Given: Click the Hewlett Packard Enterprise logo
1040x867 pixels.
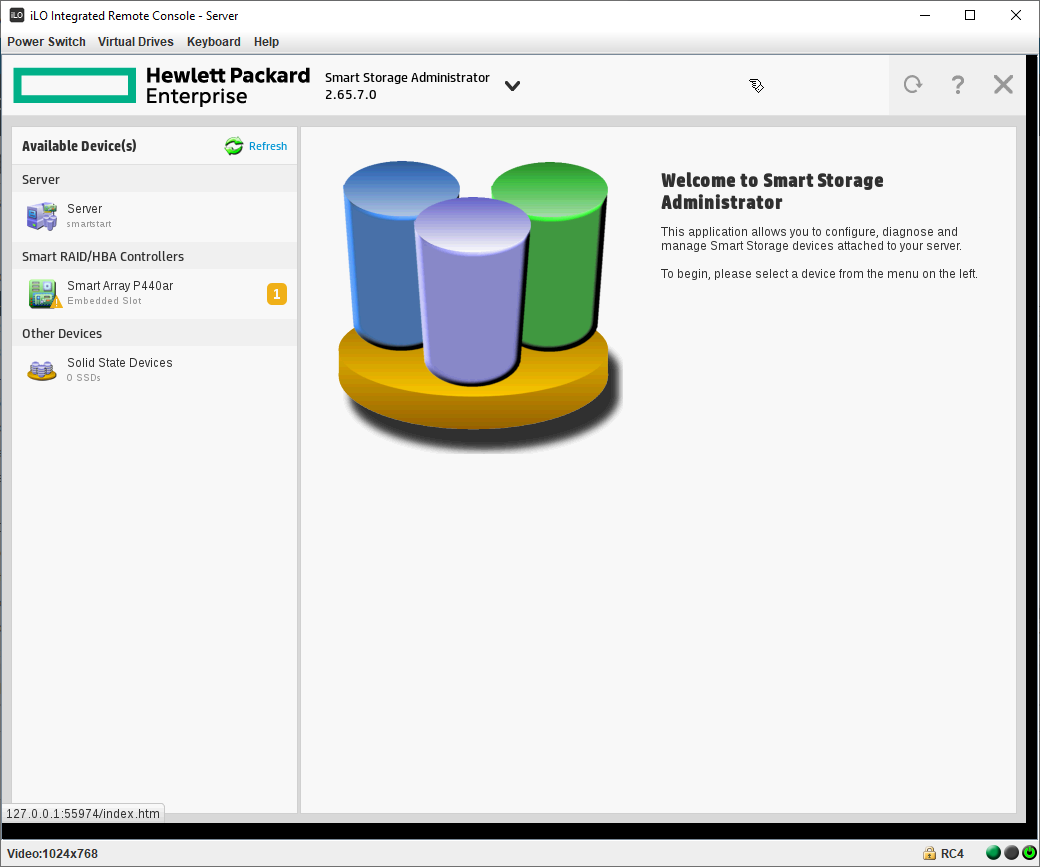Looking at the screenshot, I should click(x=162, y=86).
